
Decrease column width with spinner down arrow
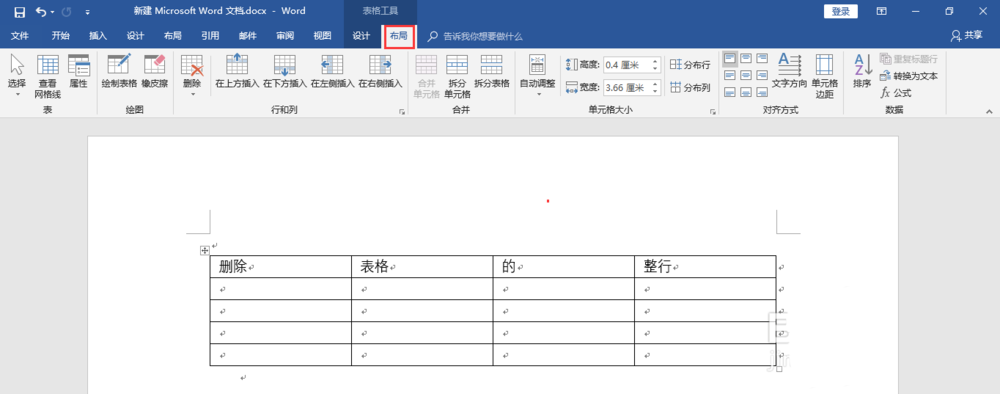[x=655, y=91]
